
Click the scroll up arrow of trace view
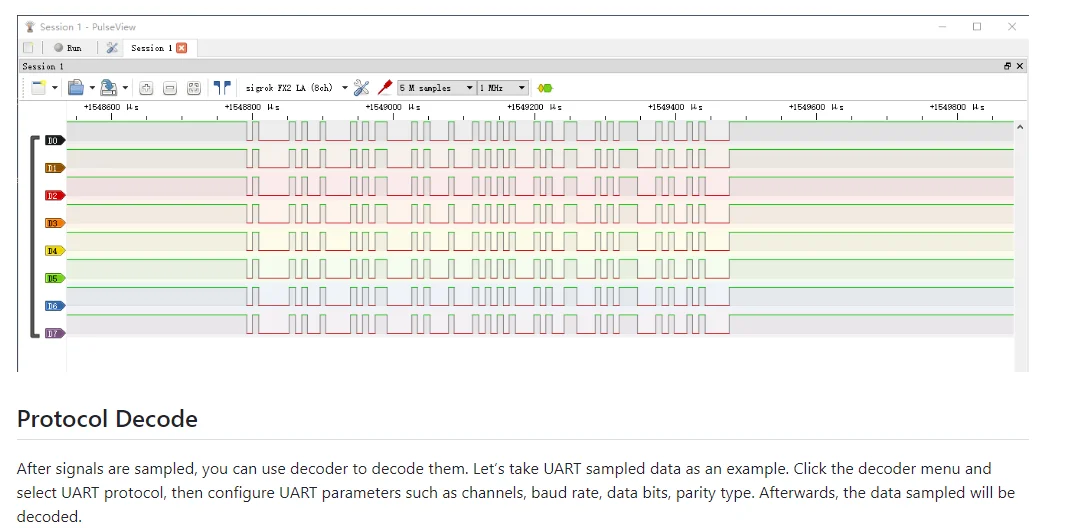coord(1020,127)
